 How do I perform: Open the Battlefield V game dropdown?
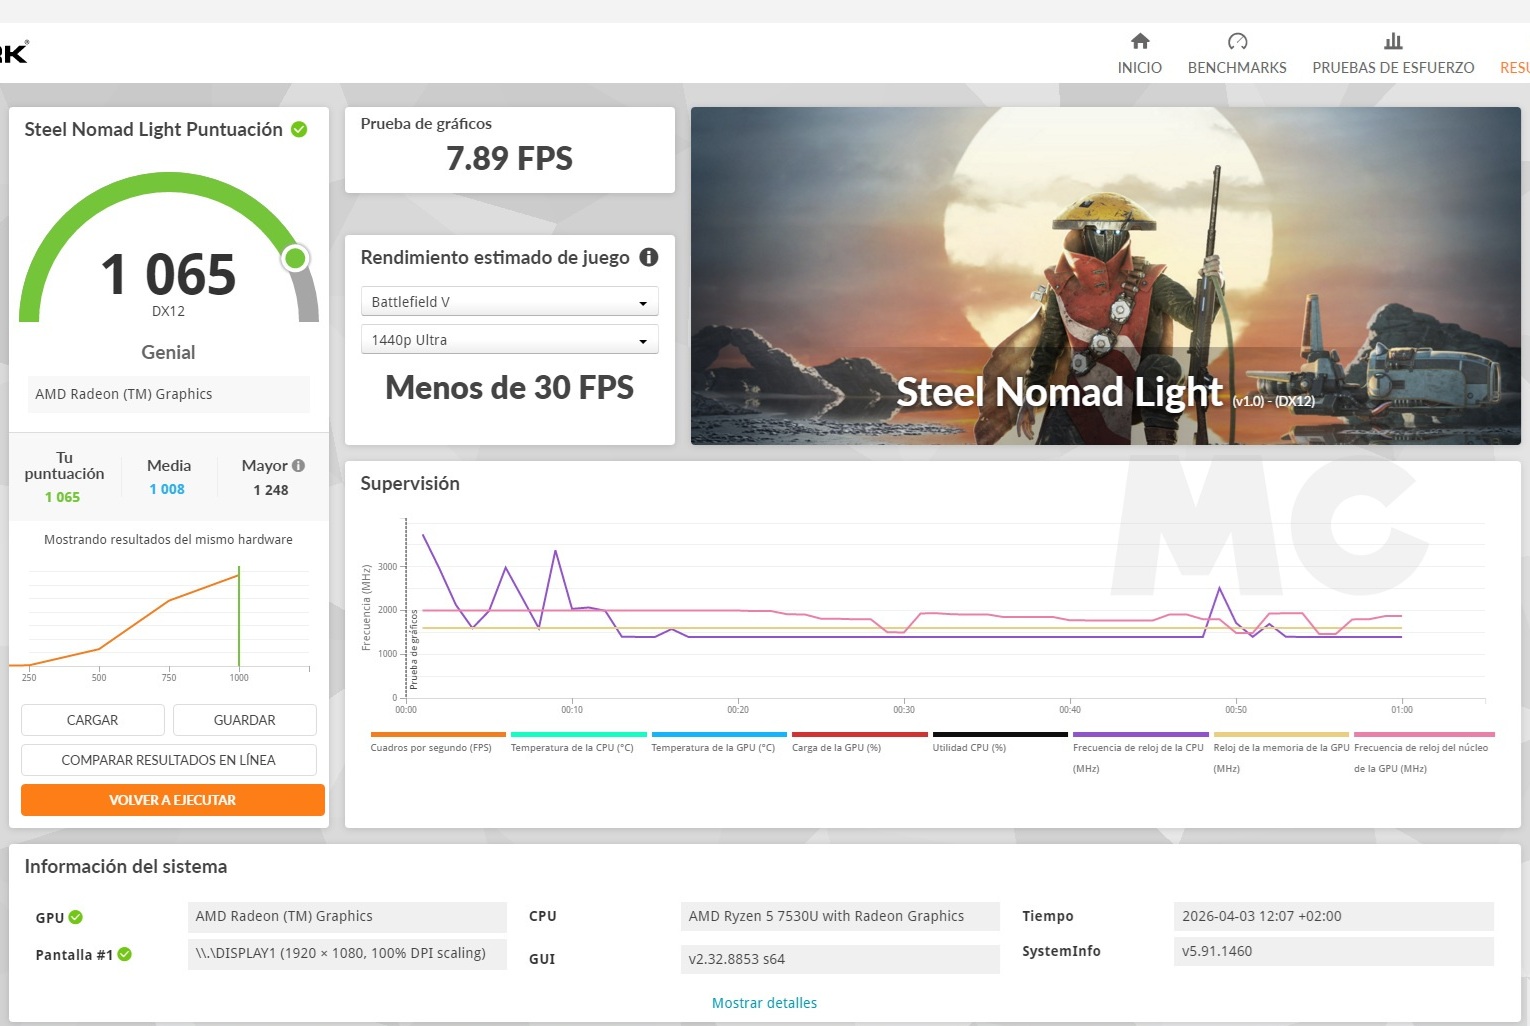(x=509, y=300)
